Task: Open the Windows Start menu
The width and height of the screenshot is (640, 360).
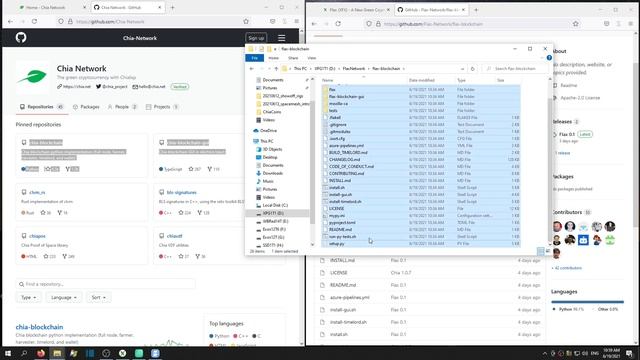Action: [x=8, y=353]
